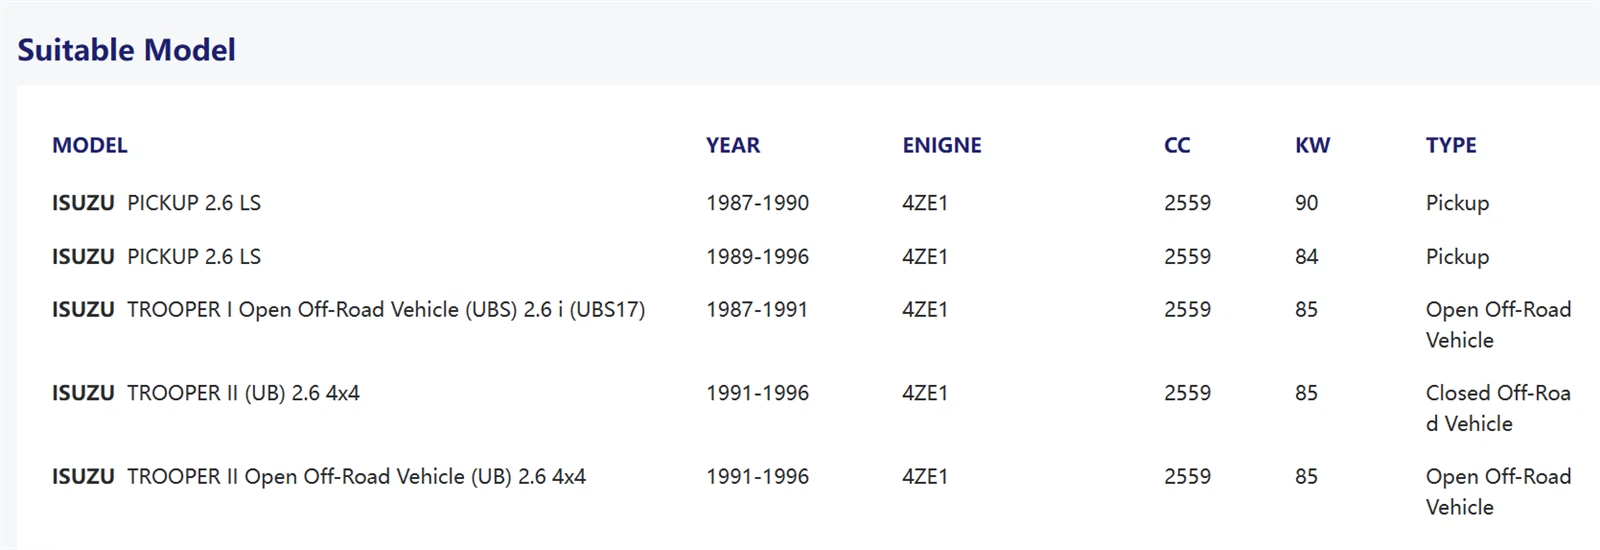1600x550 pixels.
Task: Click the 1987-1991 year cell
Action: tap(757, 310)
